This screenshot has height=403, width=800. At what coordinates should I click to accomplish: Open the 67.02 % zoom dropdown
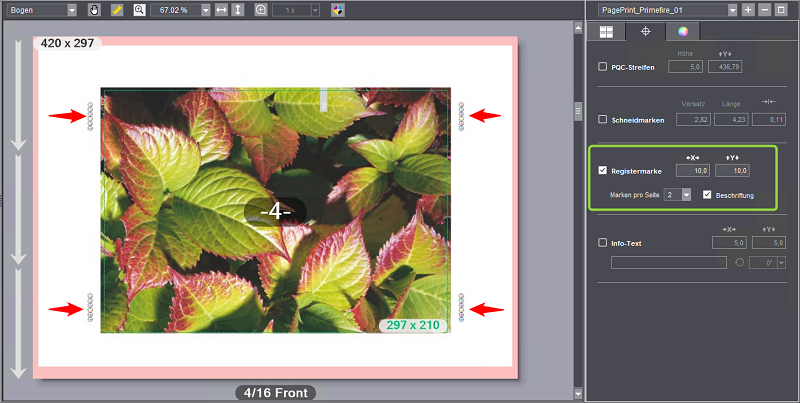coord(205,10)
